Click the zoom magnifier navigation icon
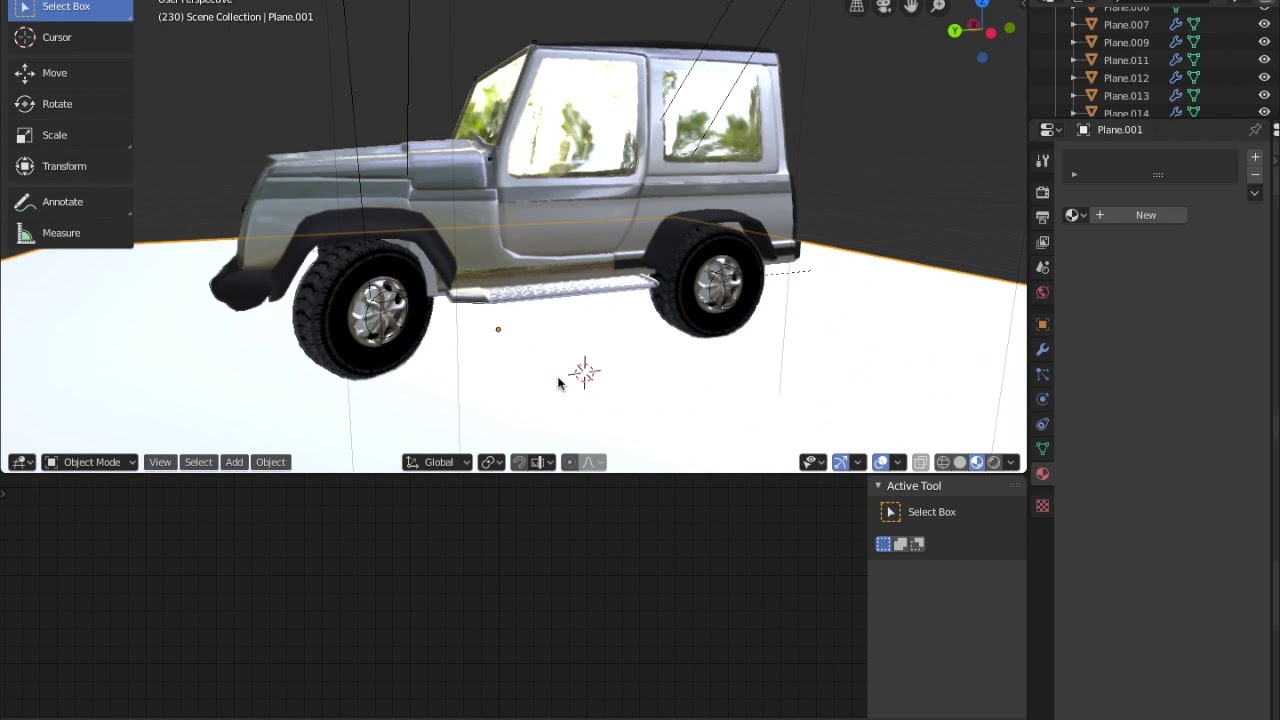The image size is (1280, 720). [x=938, y=5]
